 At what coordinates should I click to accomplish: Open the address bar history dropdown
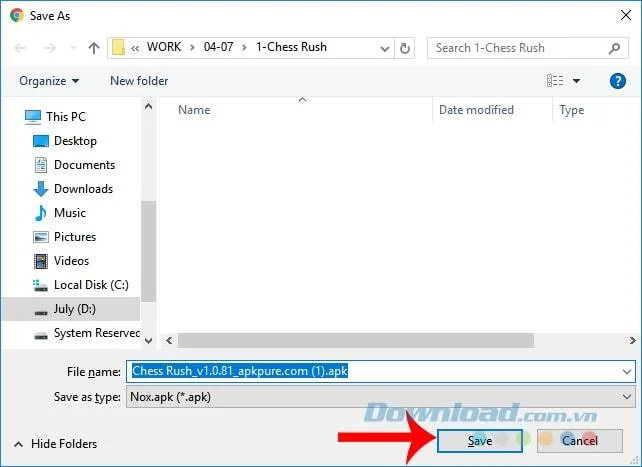[x=384, y=49]
